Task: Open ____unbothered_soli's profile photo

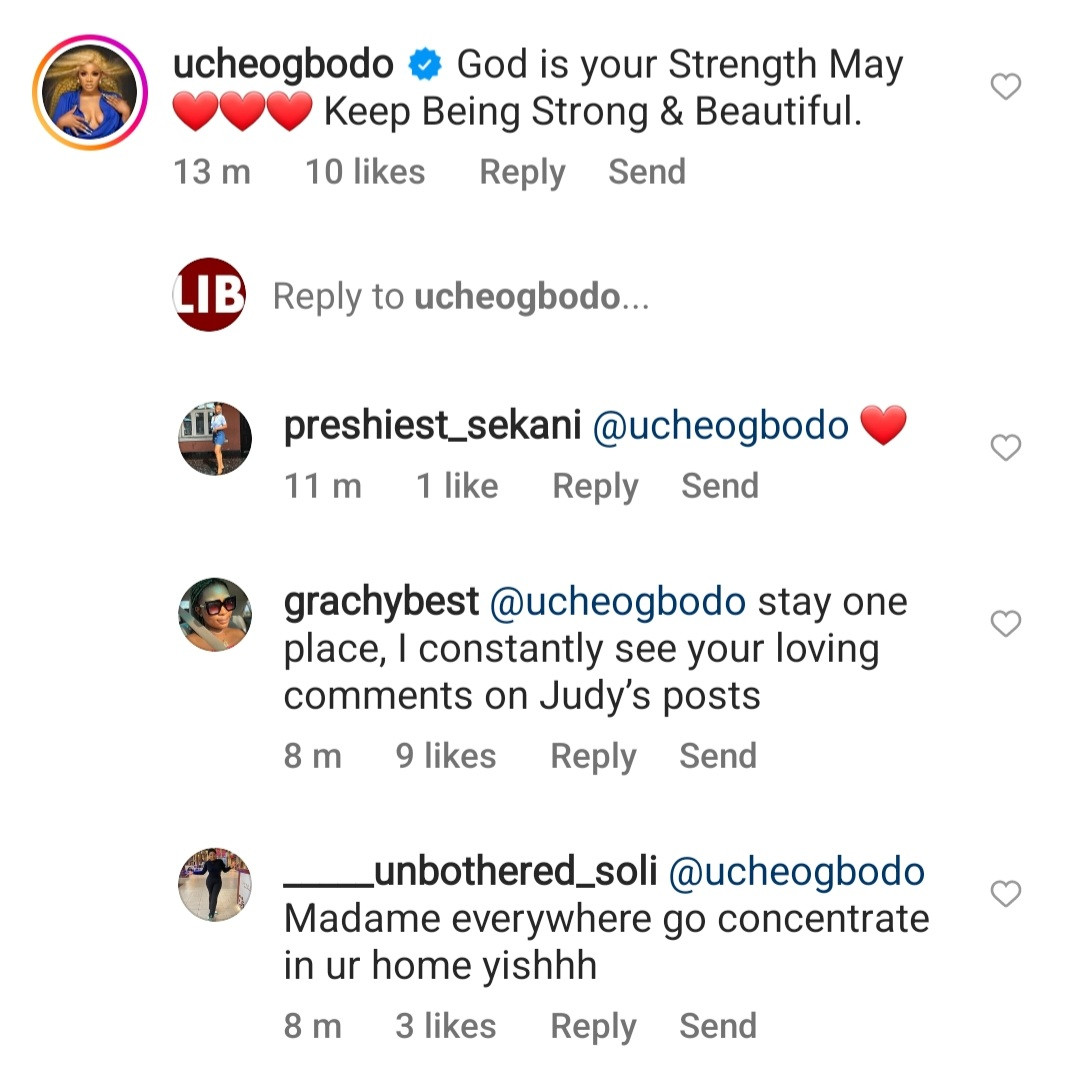Action: pyautogui.click(x=214, y=884)
